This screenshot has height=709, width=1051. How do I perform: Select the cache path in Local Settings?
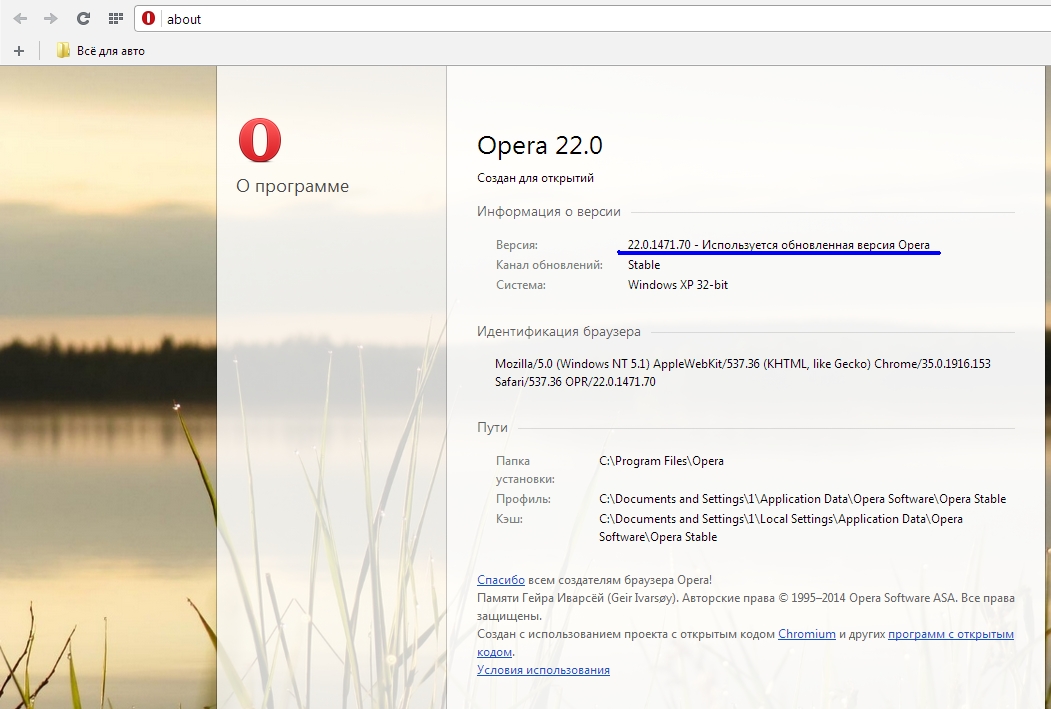click(x=781, y=528)
